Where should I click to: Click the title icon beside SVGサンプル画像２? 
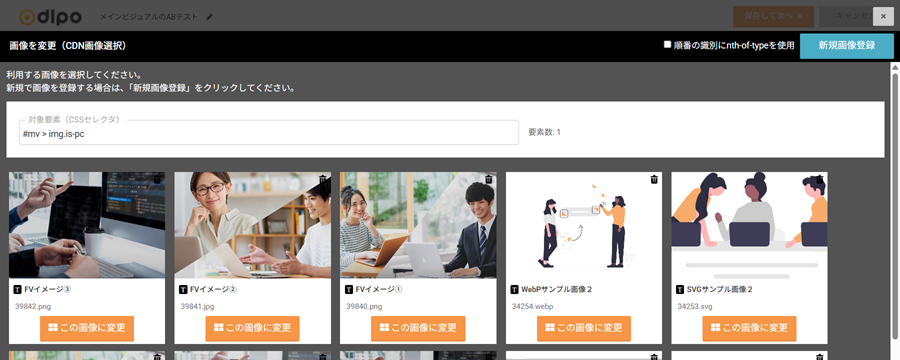point(680,289)
